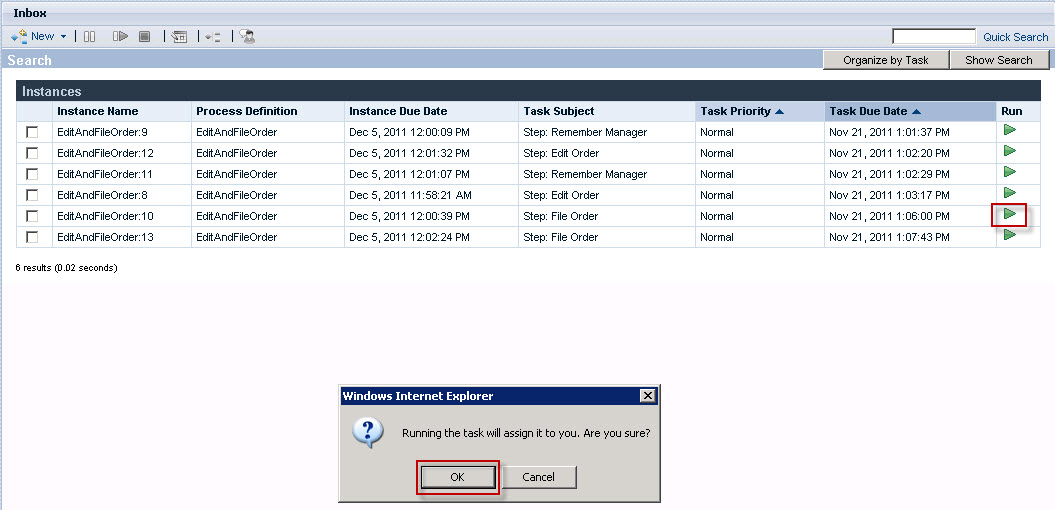Check the box for EditAndFileOrder:13
The width and height of the screenshot is (1055, 510).
(32, 237)
